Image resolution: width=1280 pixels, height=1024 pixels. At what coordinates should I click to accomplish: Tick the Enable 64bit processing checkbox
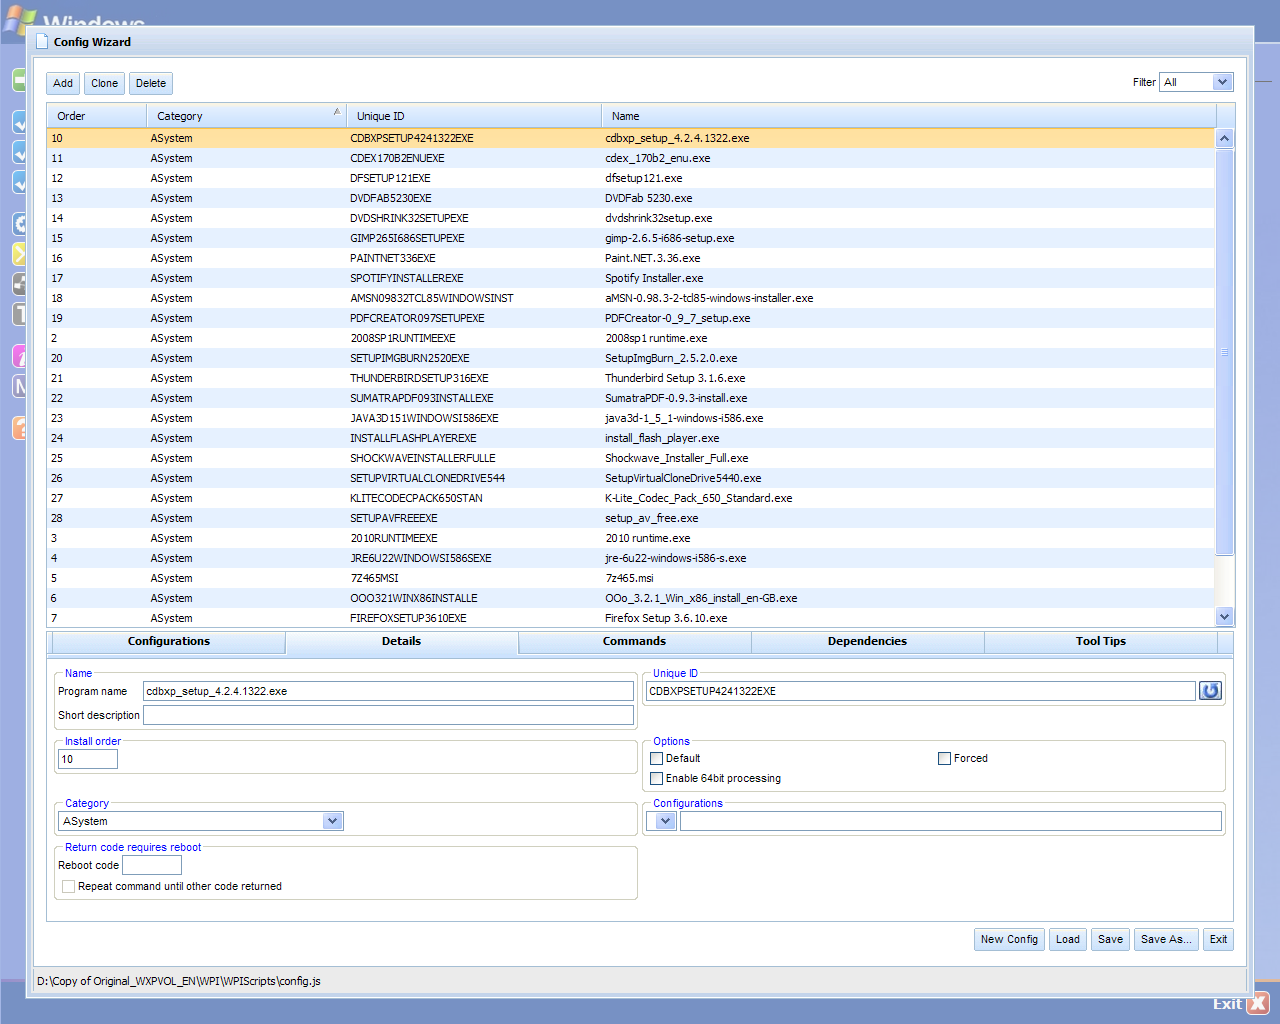point(657,779)
